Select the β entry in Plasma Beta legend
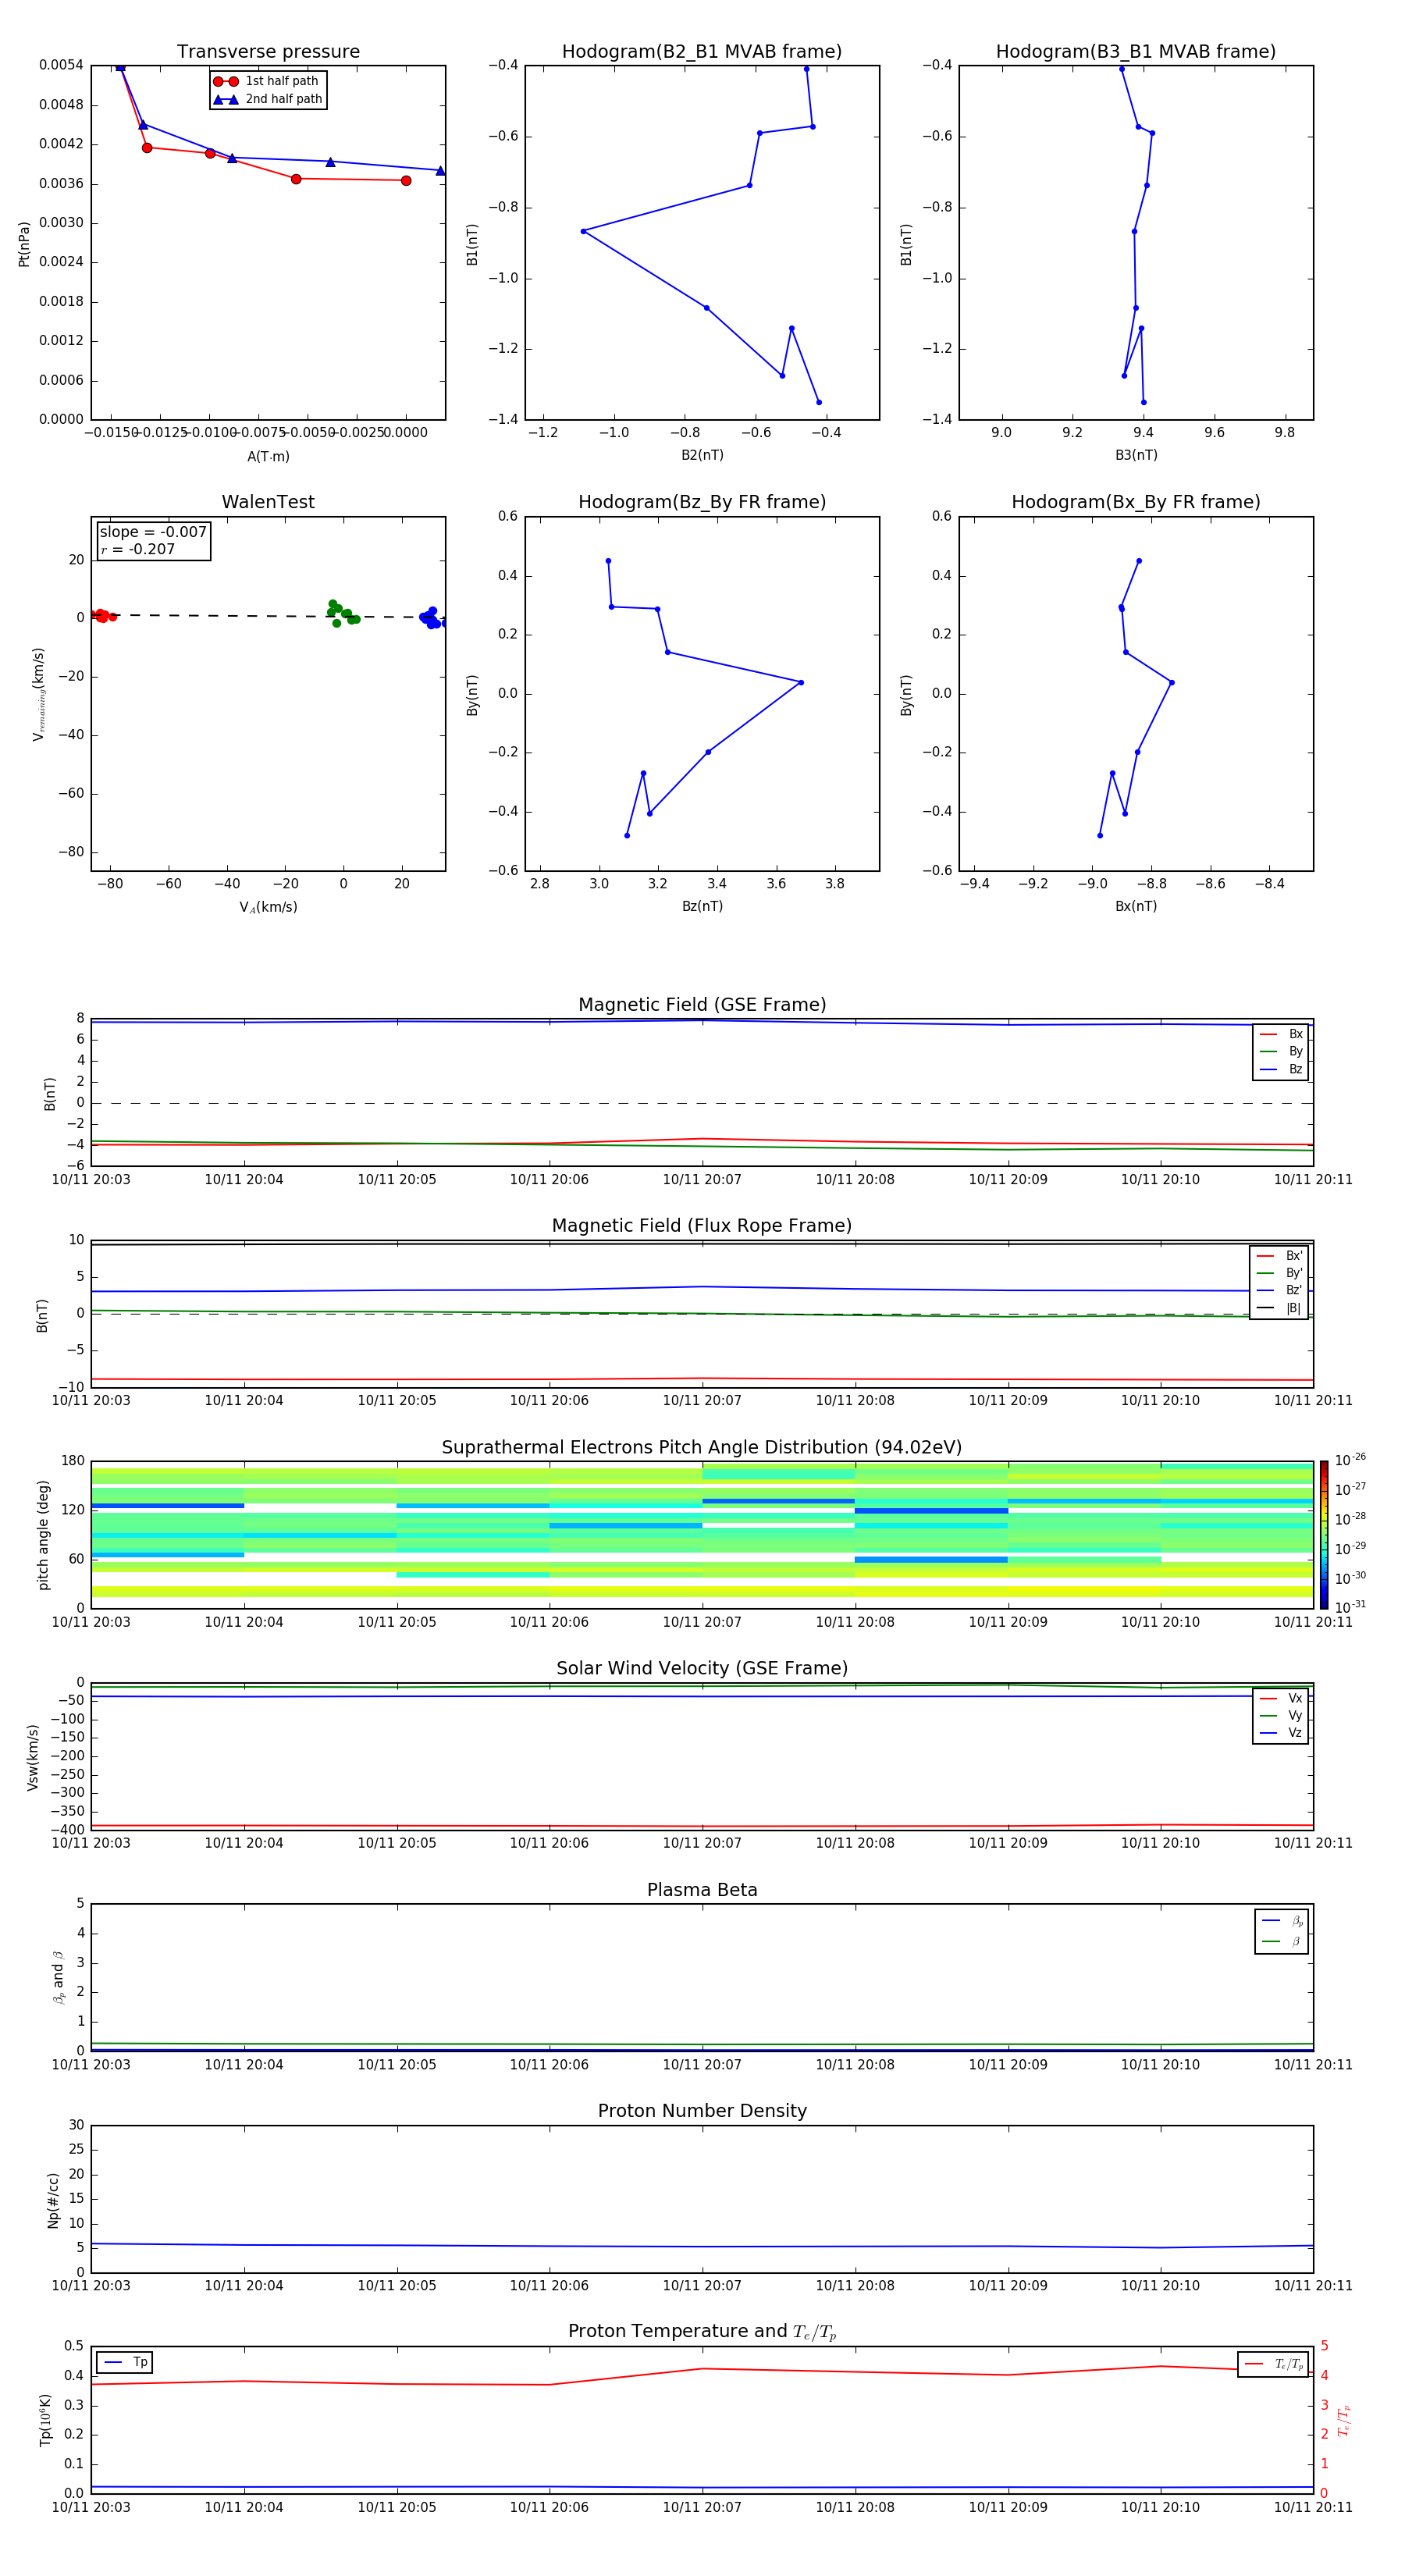Image resolution: width=1405 pixels, height=2576 pixels. click(x=1282, y=1941)
